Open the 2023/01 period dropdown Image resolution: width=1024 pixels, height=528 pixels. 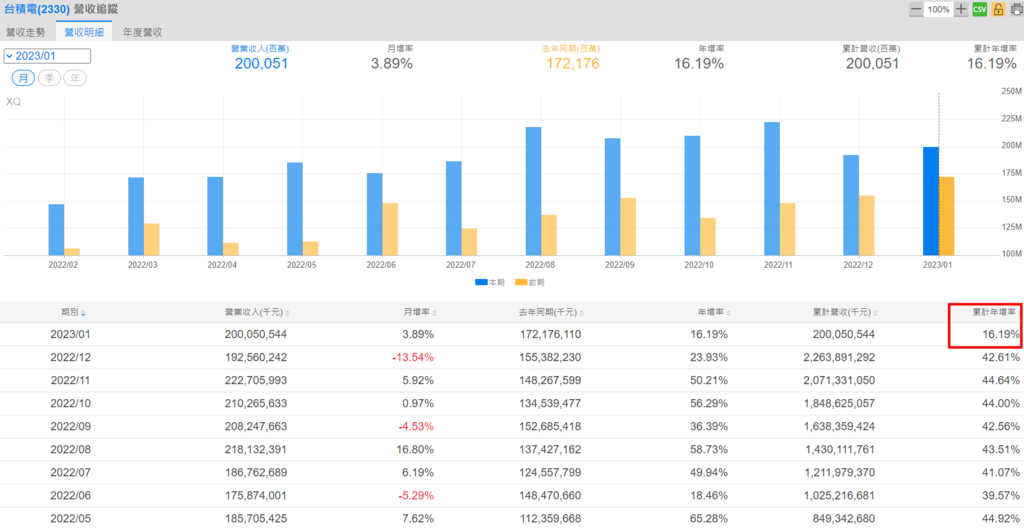47,56
